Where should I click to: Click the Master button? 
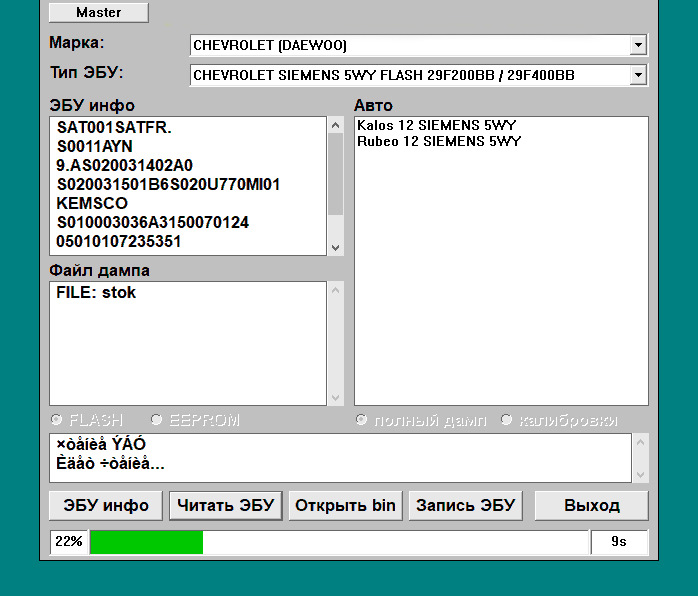tap(98, 12)
